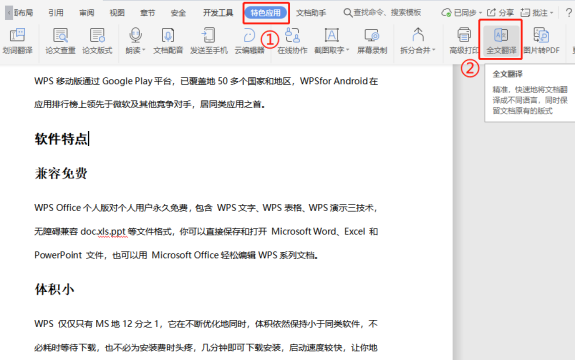
Task: Open 云编辑器 cloud editor
Action: [x=249, y=41]
